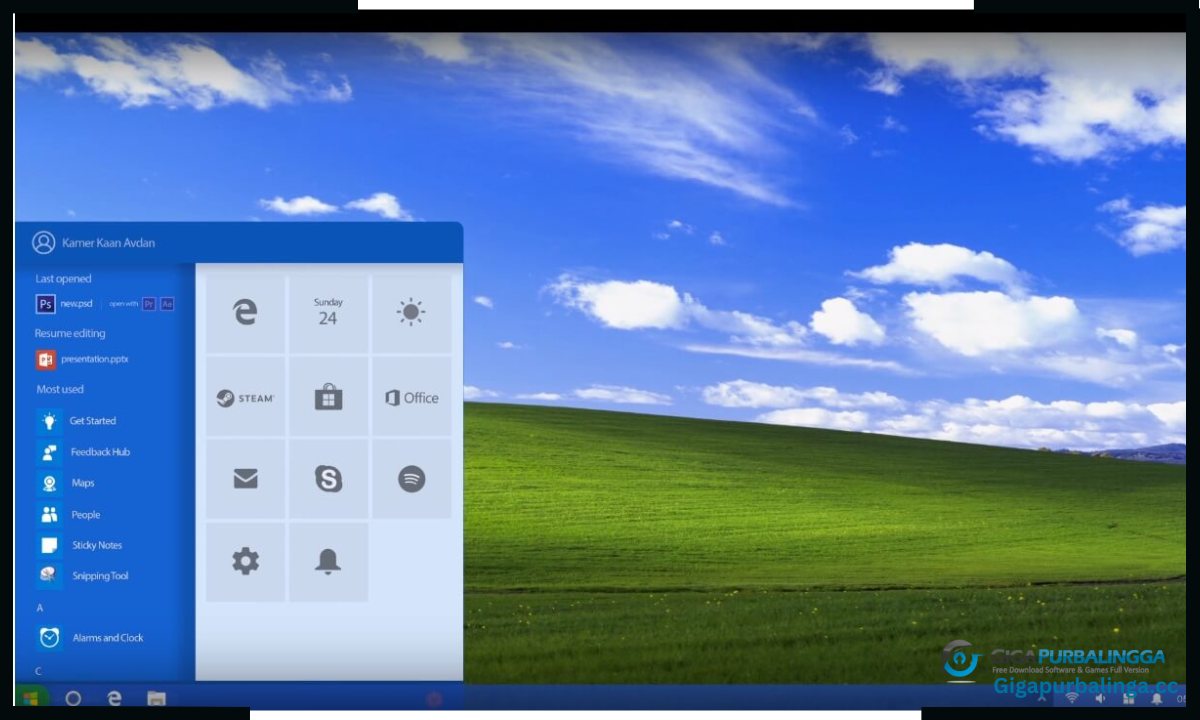Select the Feedback Hub label
The height and width of the screenshot is (720, 1200).
[x=100, y=452]
